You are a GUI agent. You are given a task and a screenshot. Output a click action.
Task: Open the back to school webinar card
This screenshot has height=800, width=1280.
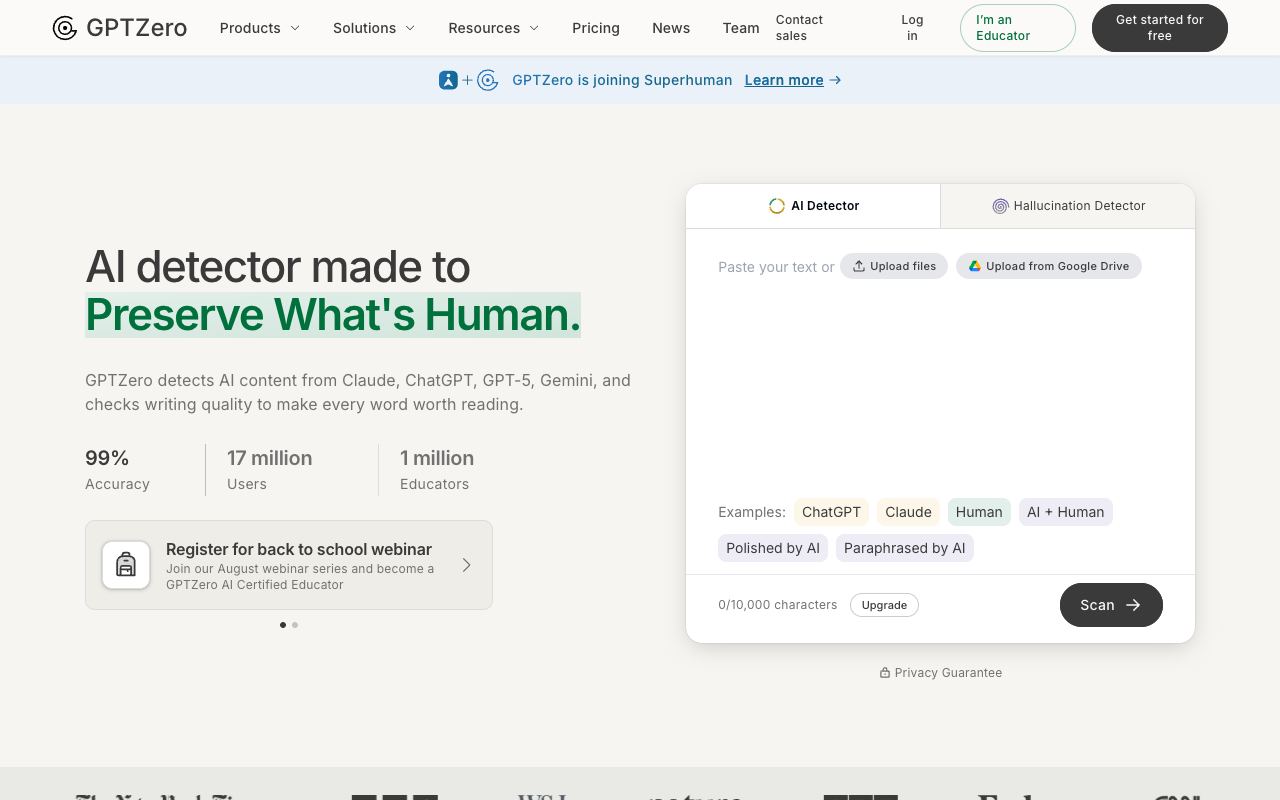[x=289, y=565]
